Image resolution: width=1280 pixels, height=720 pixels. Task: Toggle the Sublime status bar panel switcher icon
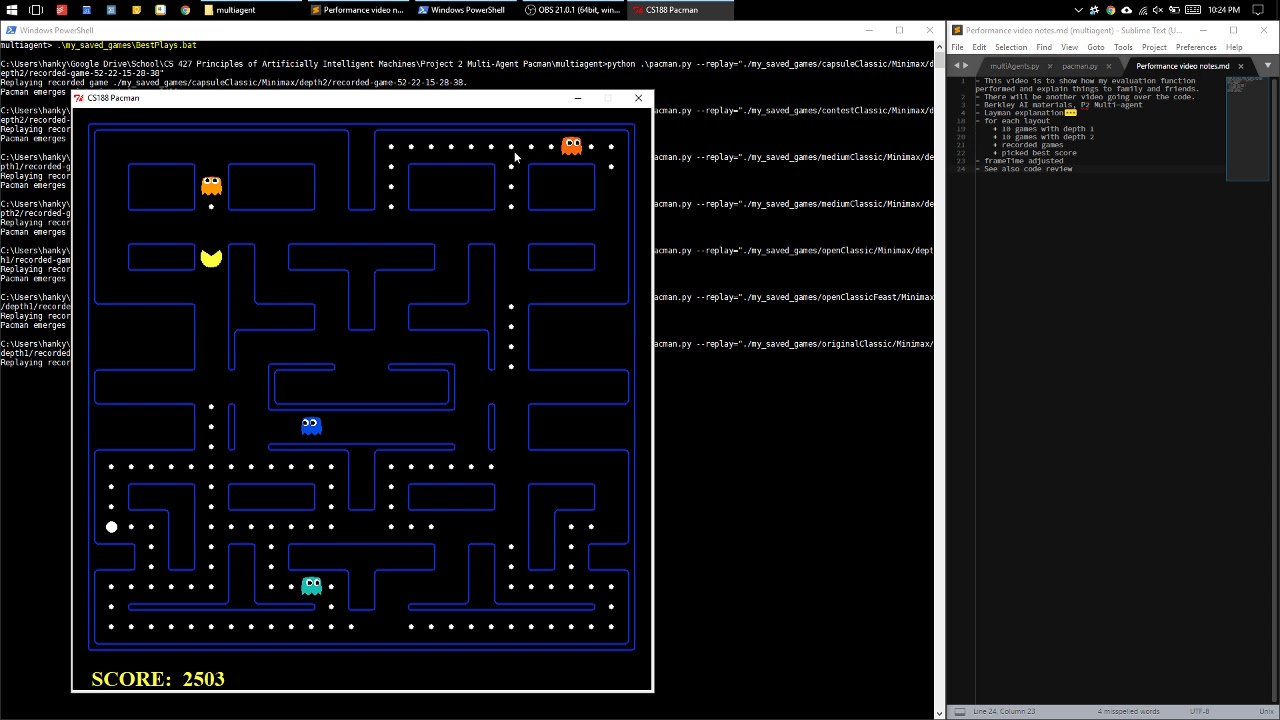[x=960, y=711]
